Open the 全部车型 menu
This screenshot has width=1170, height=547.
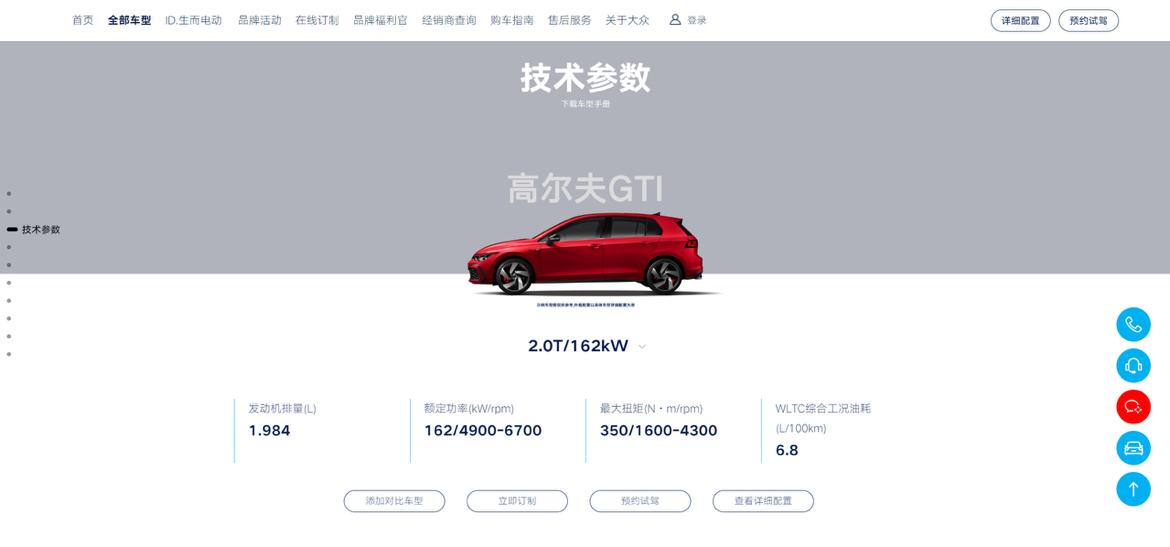[x=129, y=20]
